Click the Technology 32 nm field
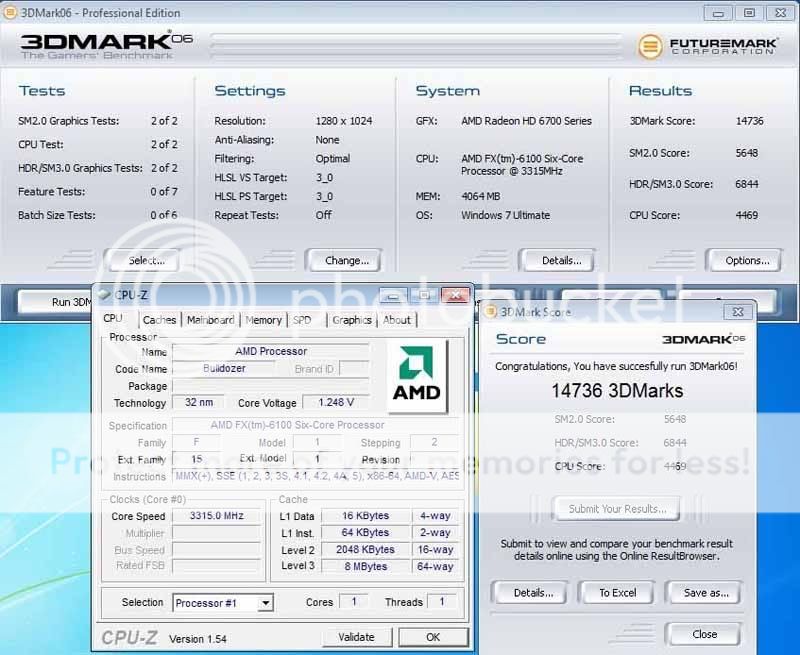800x655 pixels. point(198,402)
